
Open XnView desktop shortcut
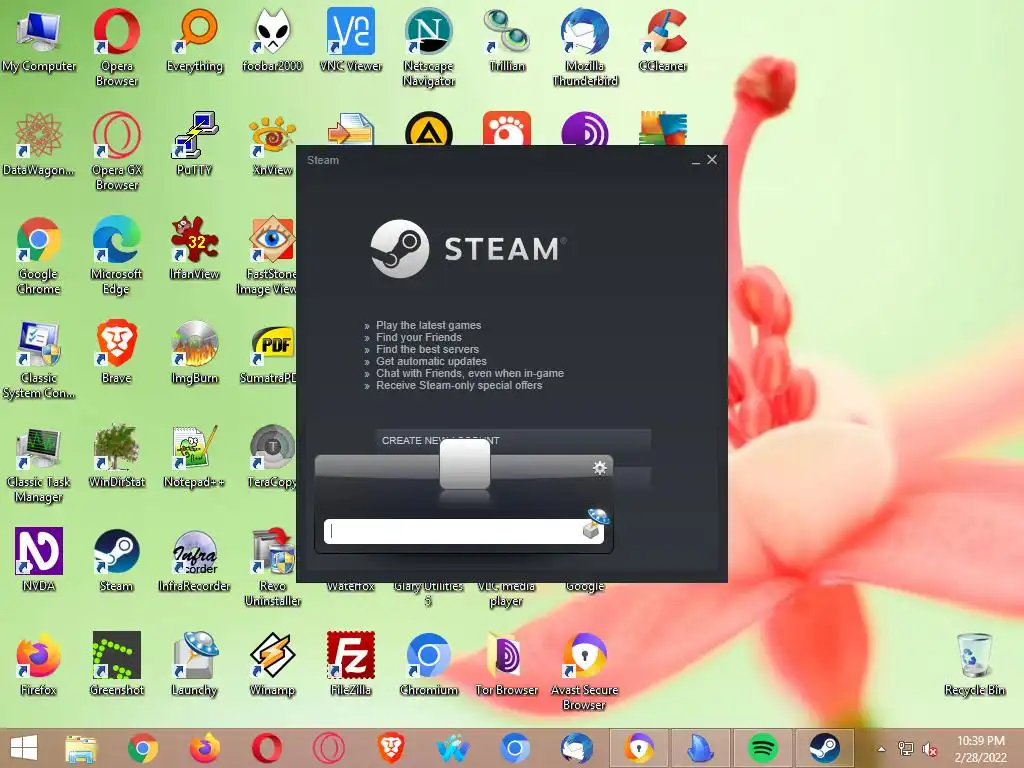point(272,144)
